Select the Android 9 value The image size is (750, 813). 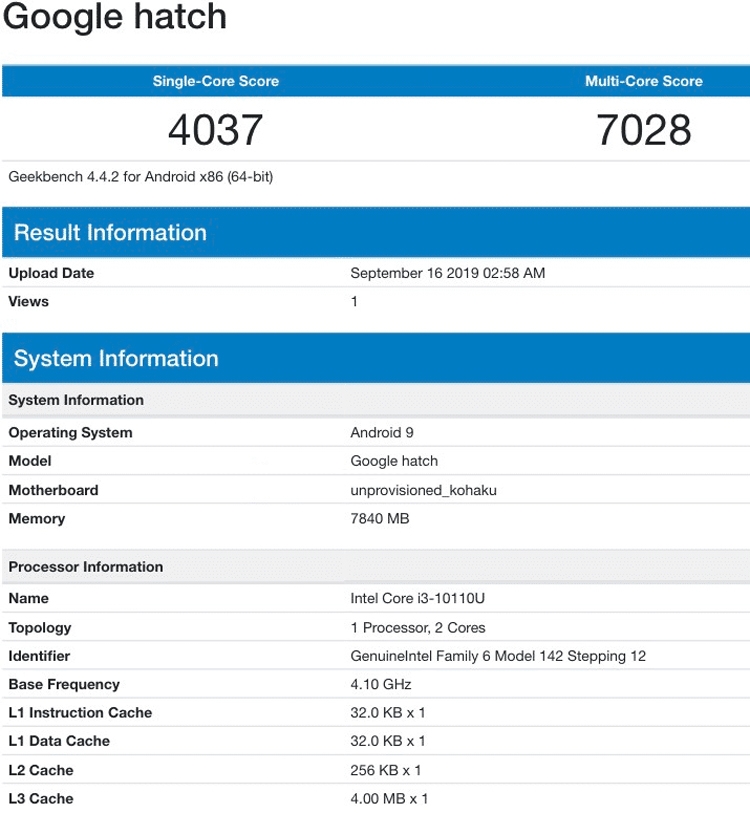[382, 432]
